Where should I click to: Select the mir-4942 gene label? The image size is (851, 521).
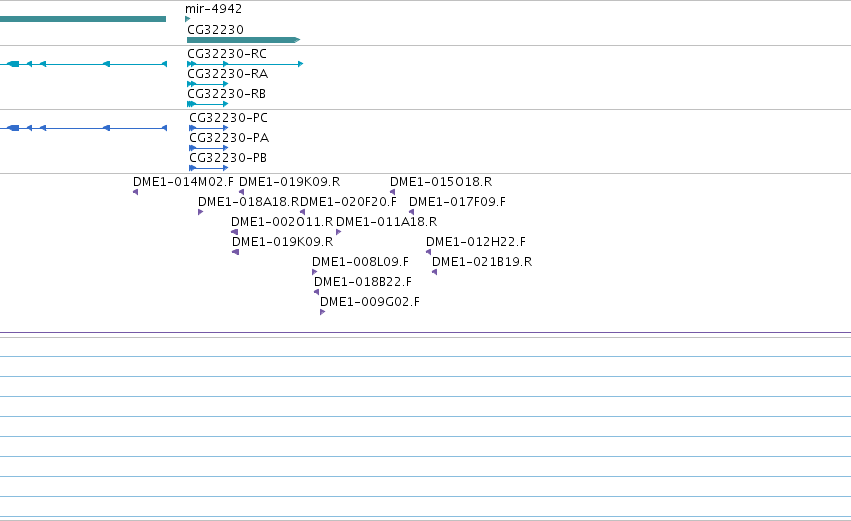213,9
